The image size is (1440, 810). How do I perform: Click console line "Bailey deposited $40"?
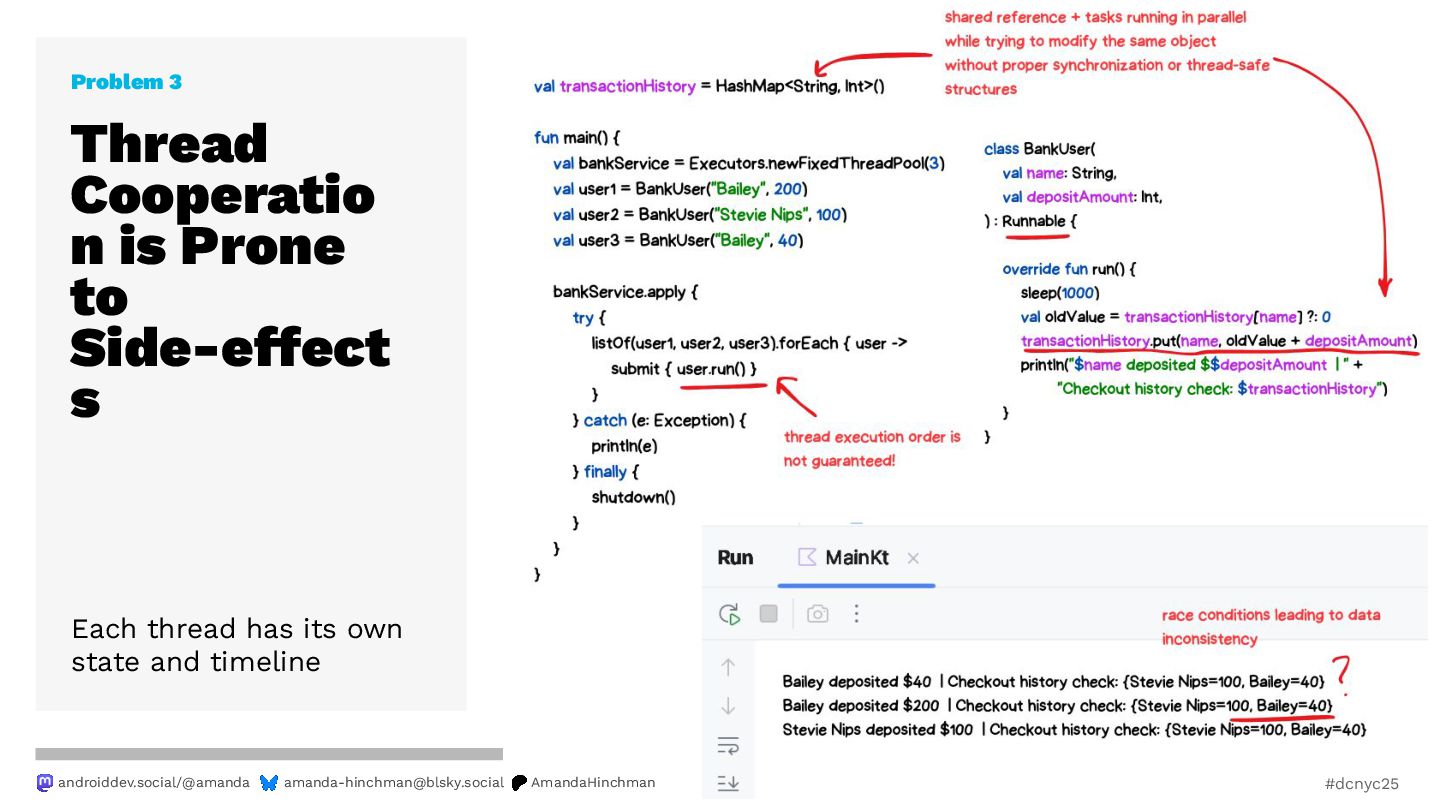[1054, 682]
